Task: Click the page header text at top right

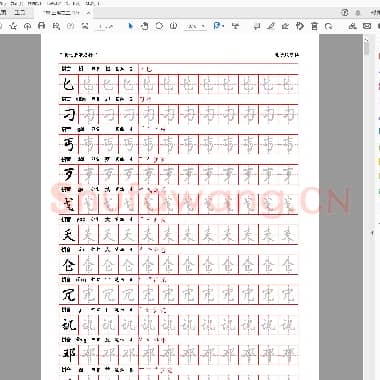Action: point(286,55)
